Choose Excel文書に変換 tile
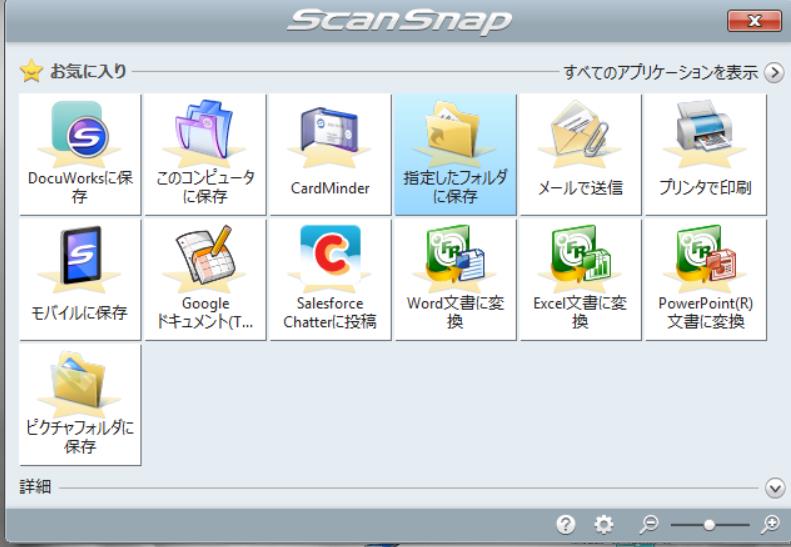Viewport: 791px width, 547px height. point(580,280)
